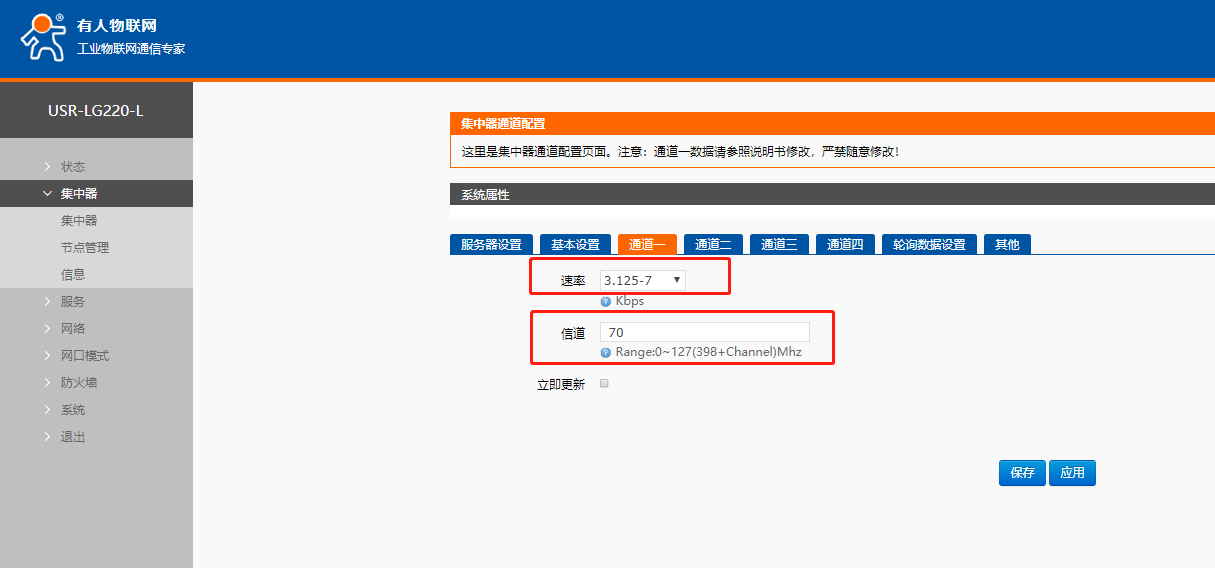Open 信息 under 集中器 in sidebar
This screenshot has width=1215, height=568.
(72, 274)
